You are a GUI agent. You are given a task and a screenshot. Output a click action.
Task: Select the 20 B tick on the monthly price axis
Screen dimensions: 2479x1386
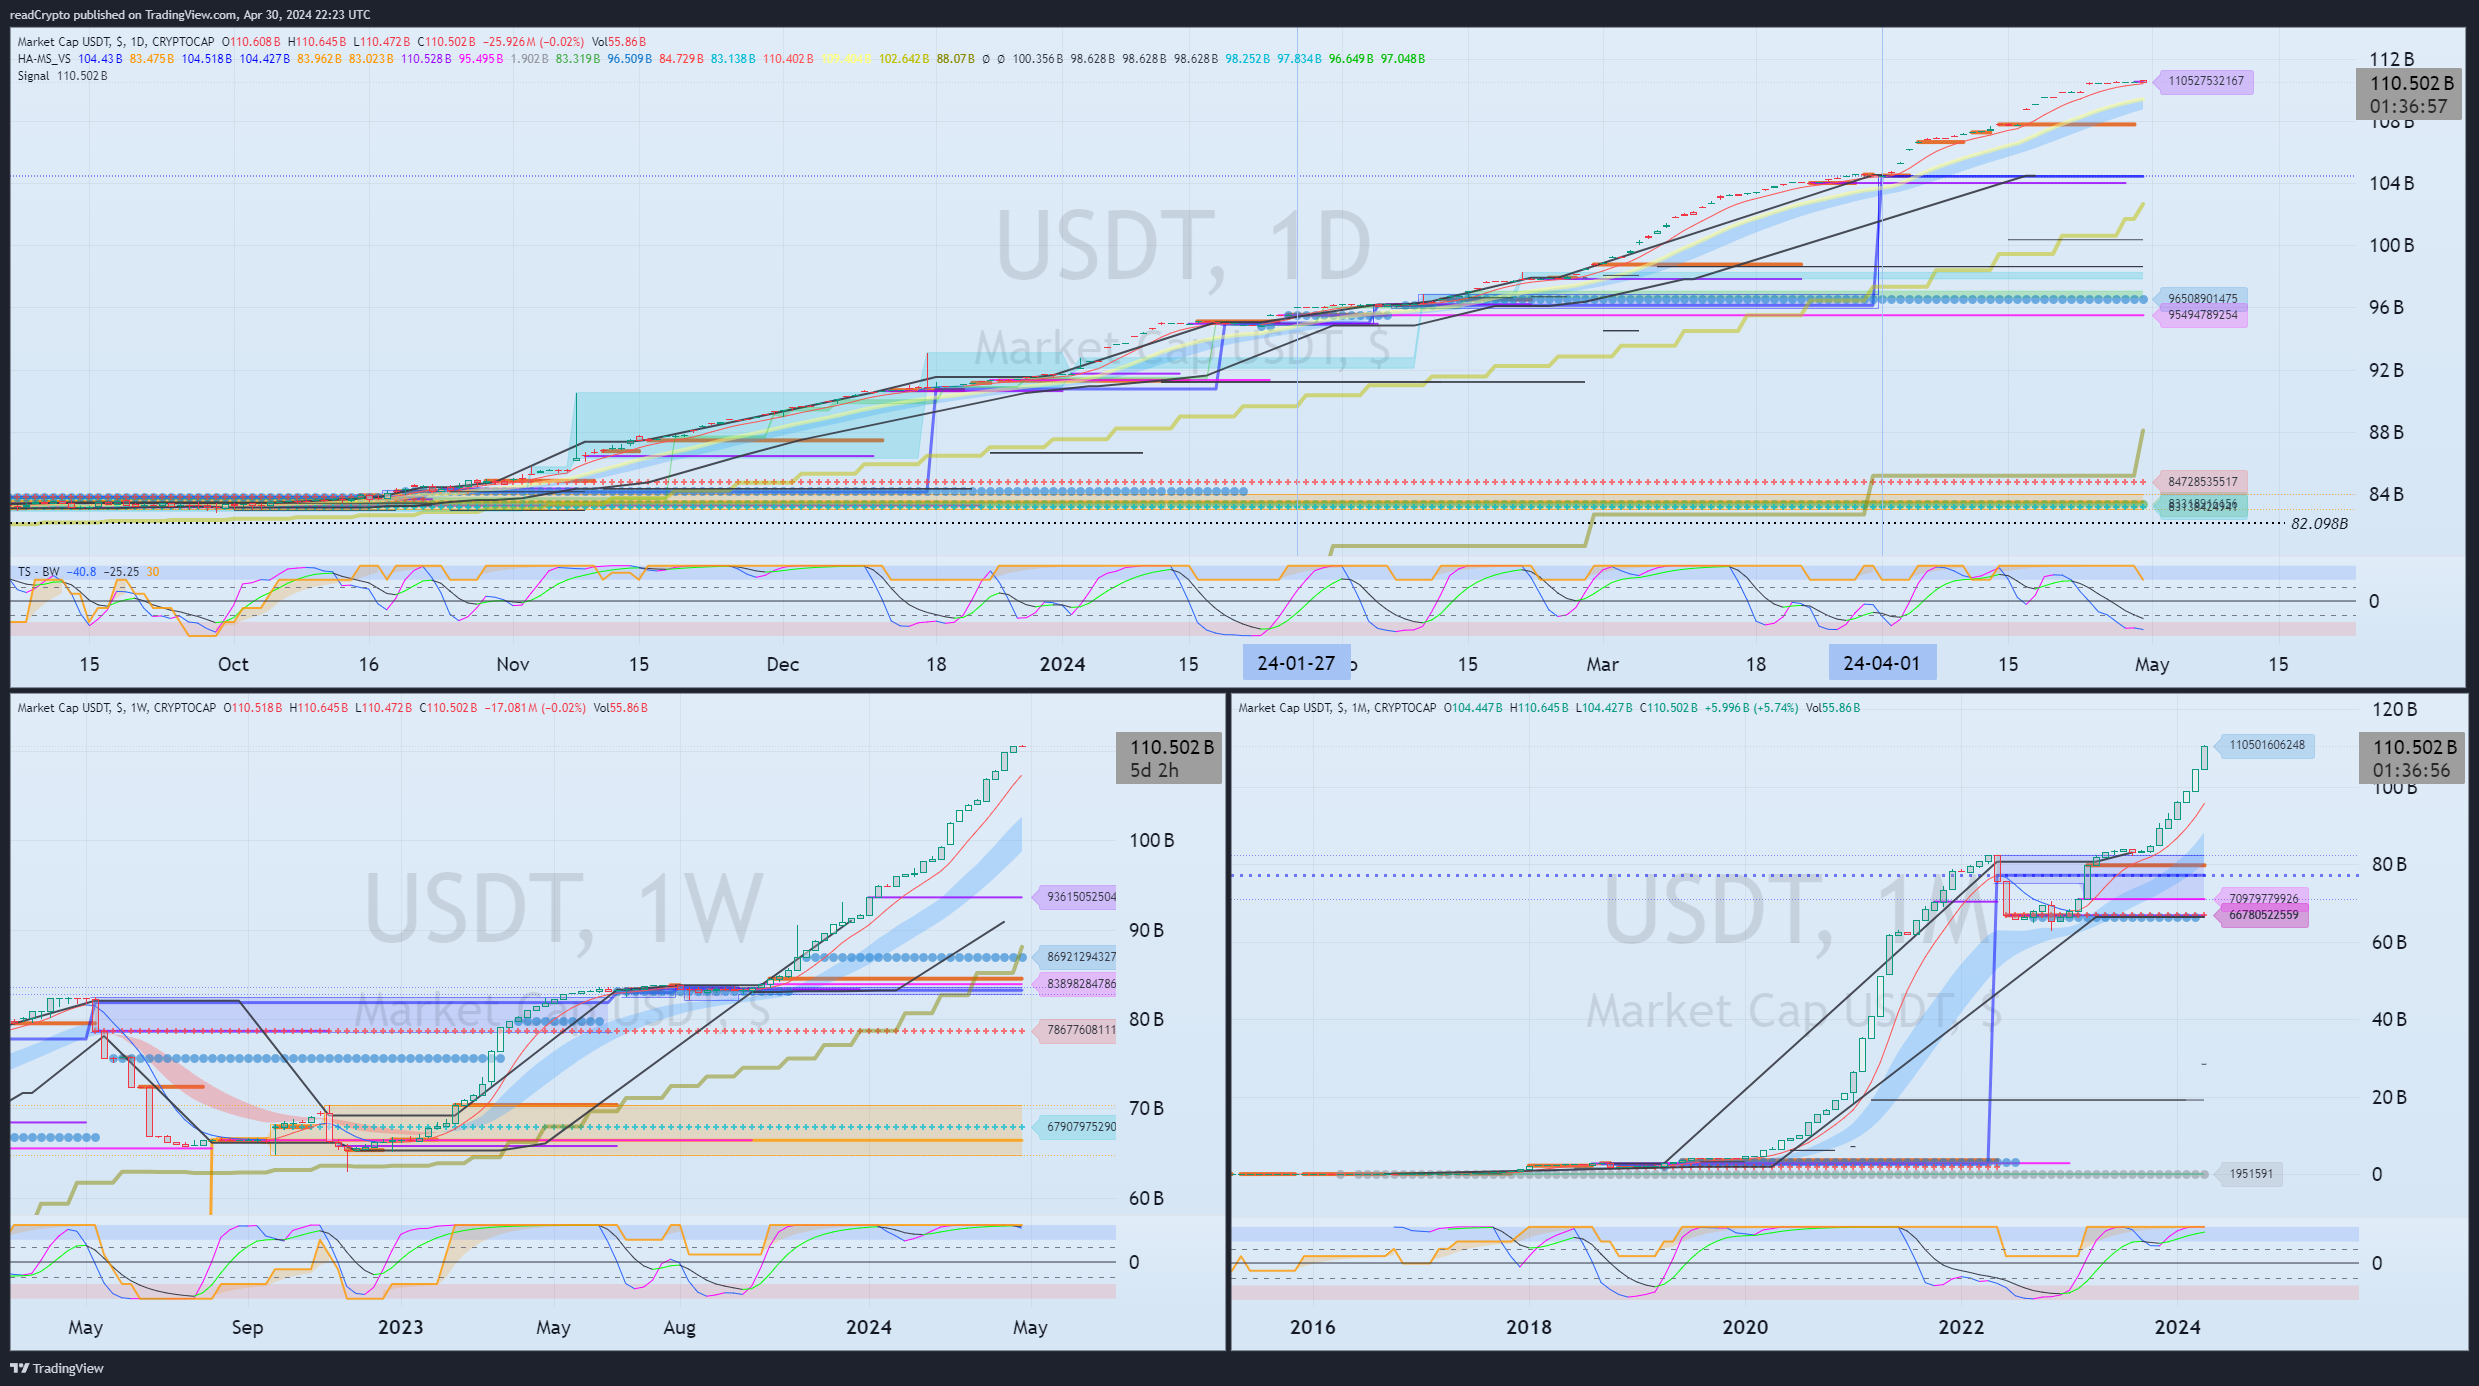(x=2389, y=1097)
